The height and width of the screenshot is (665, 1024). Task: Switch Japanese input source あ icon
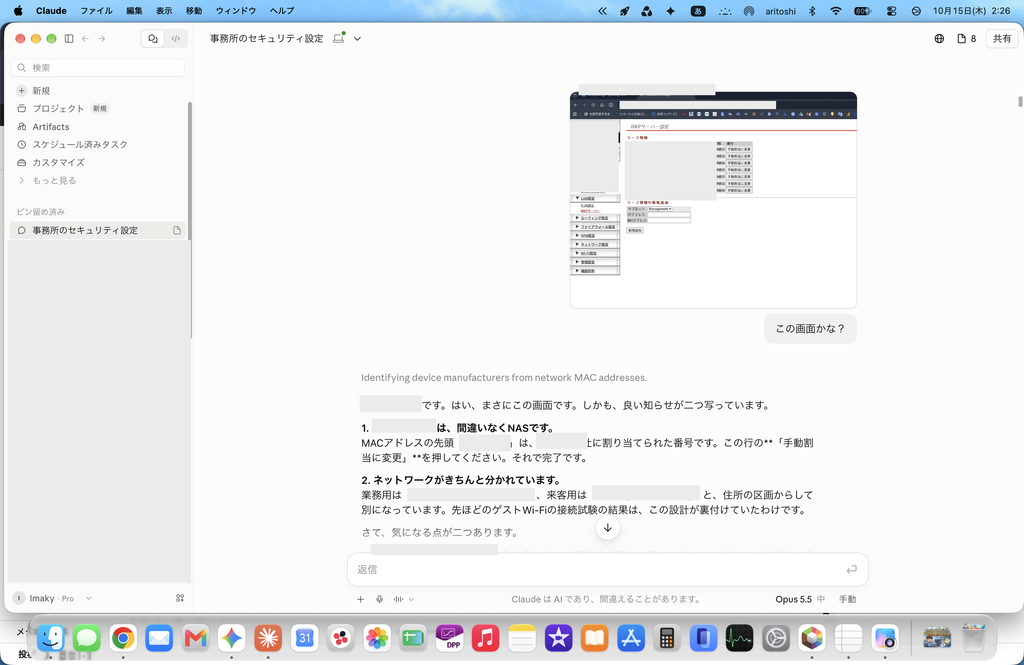point(698,11)
